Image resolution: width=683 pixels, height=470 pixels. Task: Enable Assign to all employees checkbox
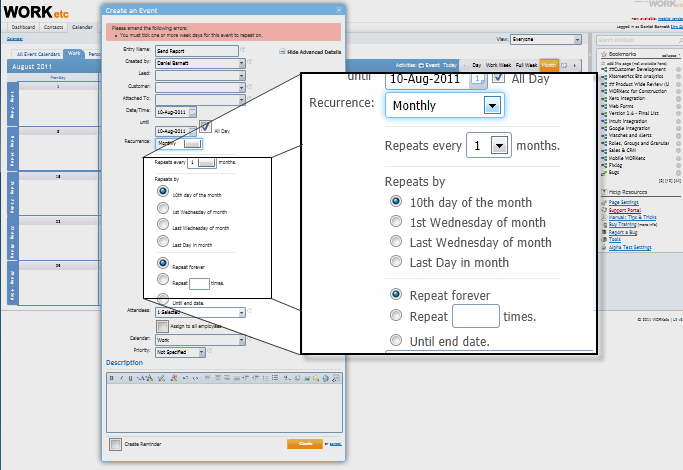click(162, 326)
